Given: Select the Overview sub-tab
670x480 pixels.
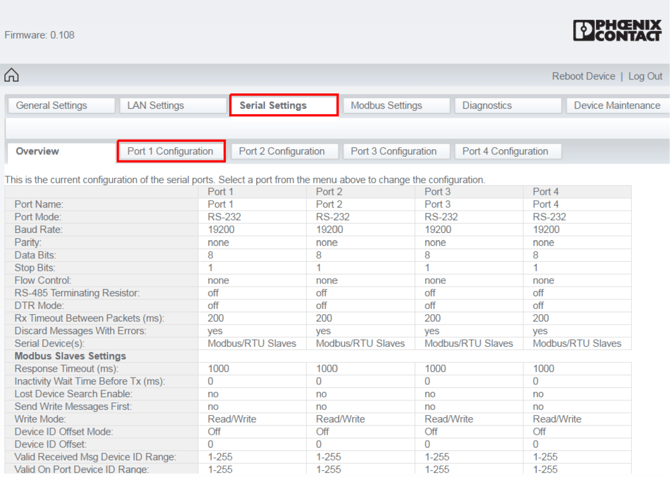Looking at the screenshot, I should coord(38,152).
